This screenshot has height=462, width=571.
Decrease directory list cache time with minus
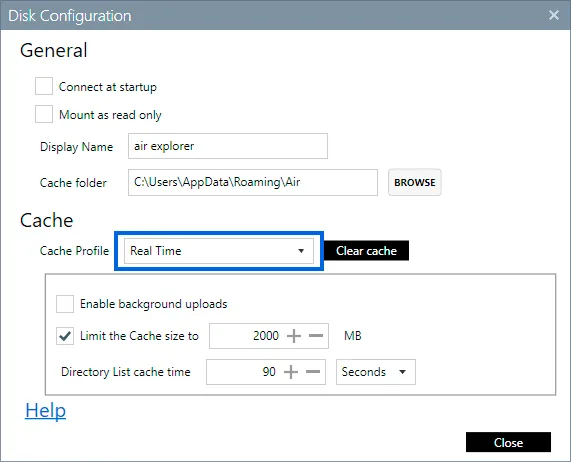(x=313, y=372)
